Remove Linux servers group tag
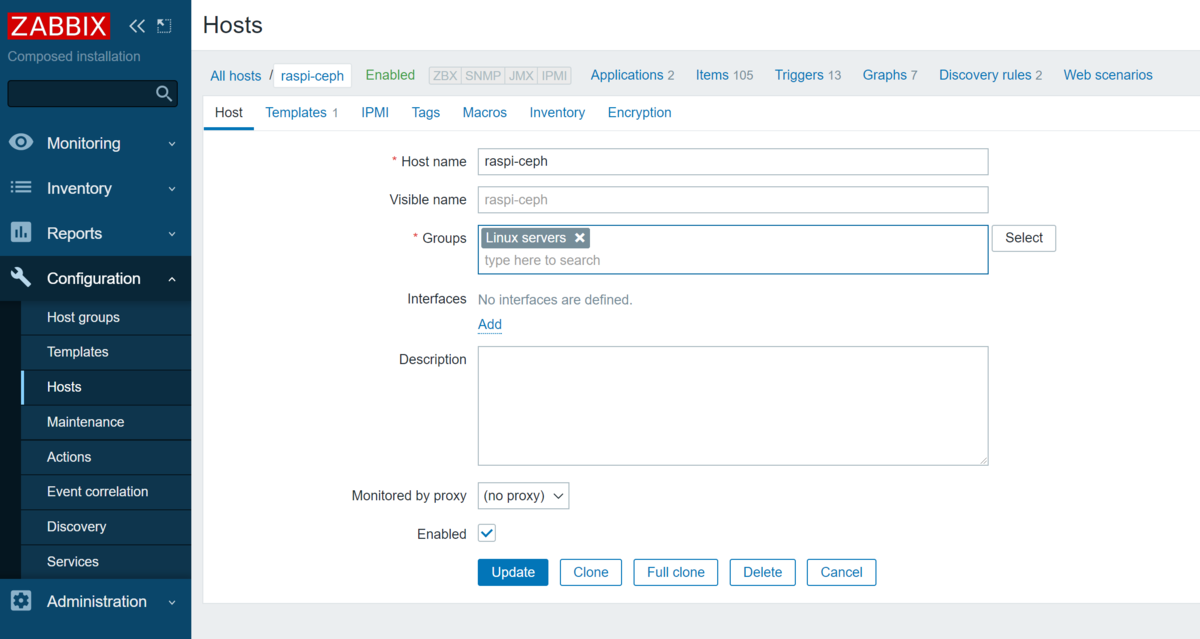The image size is (1200, 639). (579, 238)
